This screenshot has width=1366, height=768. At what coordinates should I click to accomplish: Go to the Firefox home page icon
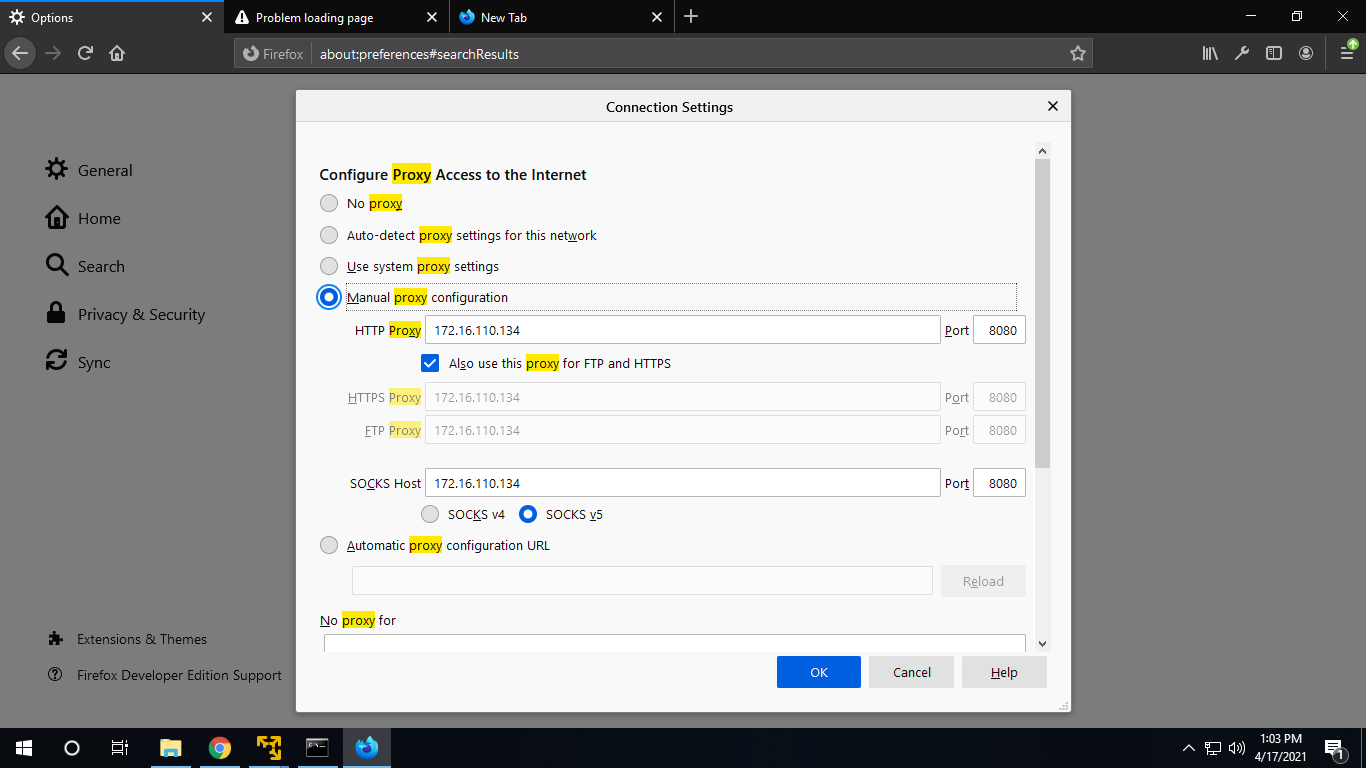117,54
